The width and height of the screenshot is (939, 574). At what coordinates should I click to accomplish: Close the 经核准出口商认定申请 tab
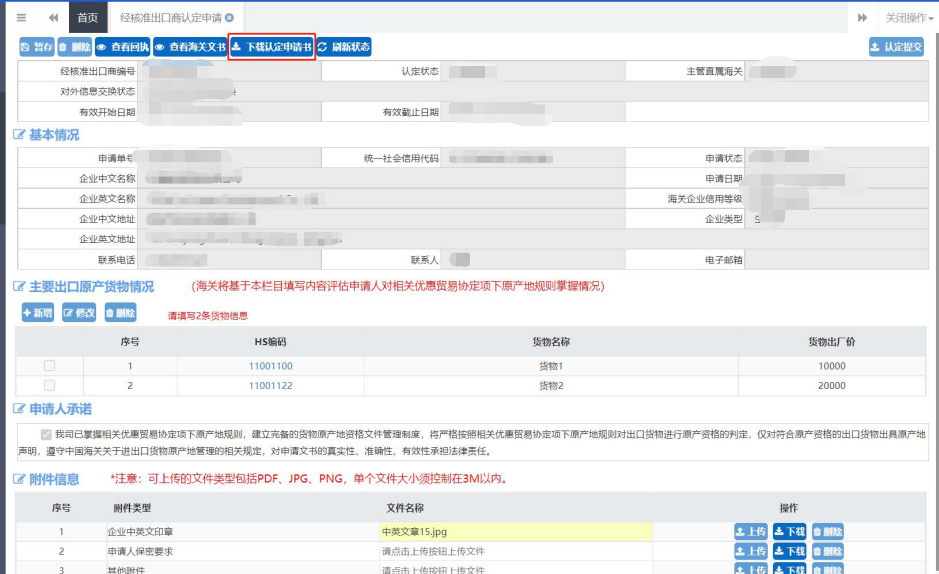coord(230,18)
